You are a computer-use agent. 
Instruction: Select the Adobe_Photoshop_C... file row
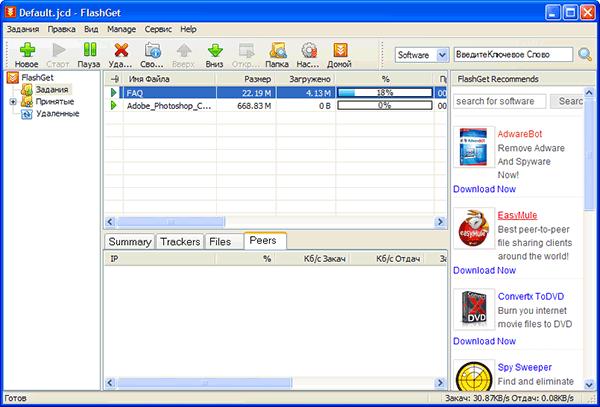(276, 106)
